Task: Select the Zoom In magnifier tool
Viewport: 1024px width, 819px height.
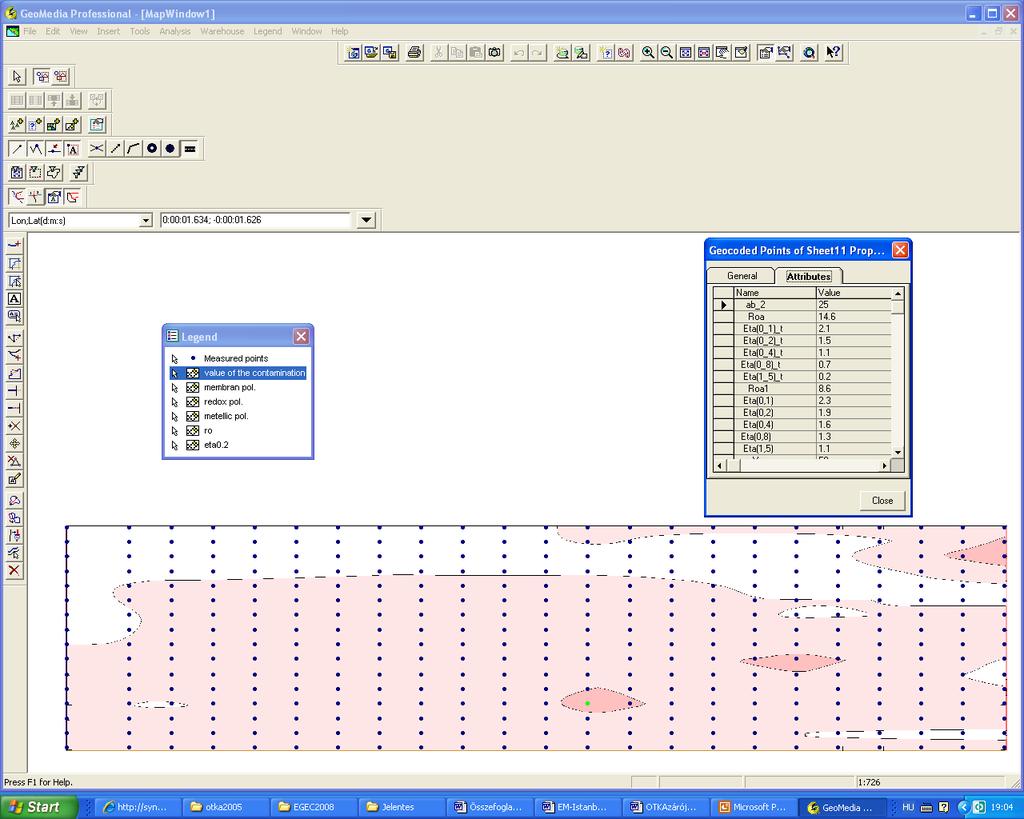Action: [x=648, y=53]
